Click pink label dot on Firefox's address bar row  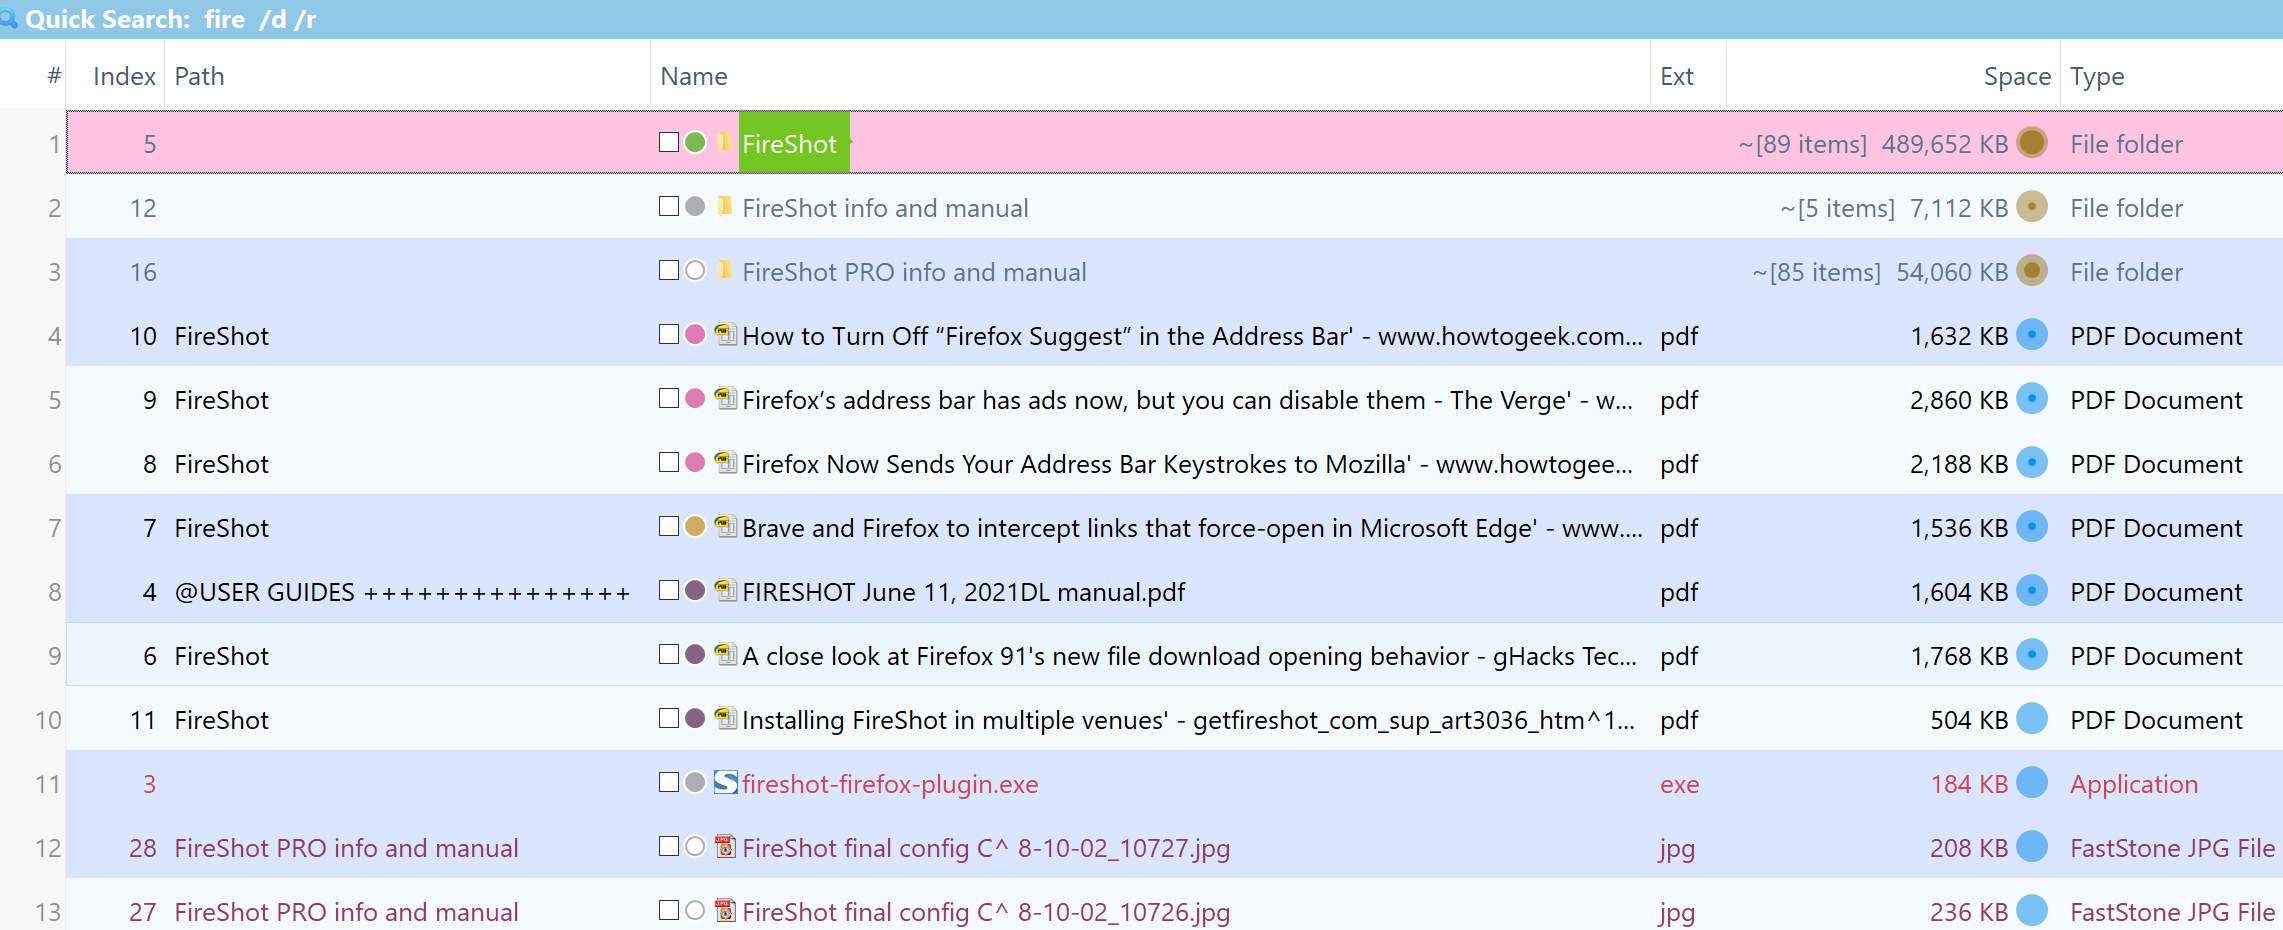[x=695, y=398]
